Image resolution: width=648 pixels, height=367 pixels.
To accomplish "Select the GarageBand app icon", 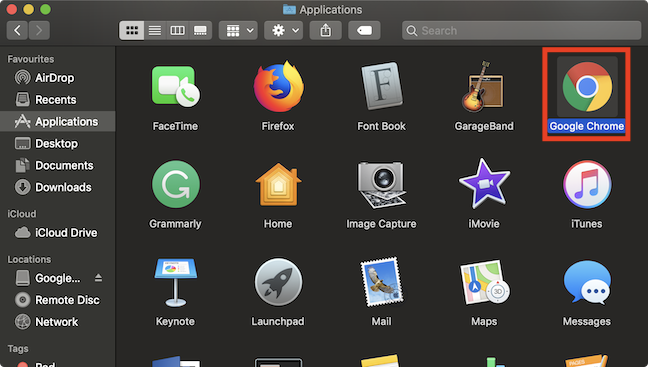I will 483,86.
